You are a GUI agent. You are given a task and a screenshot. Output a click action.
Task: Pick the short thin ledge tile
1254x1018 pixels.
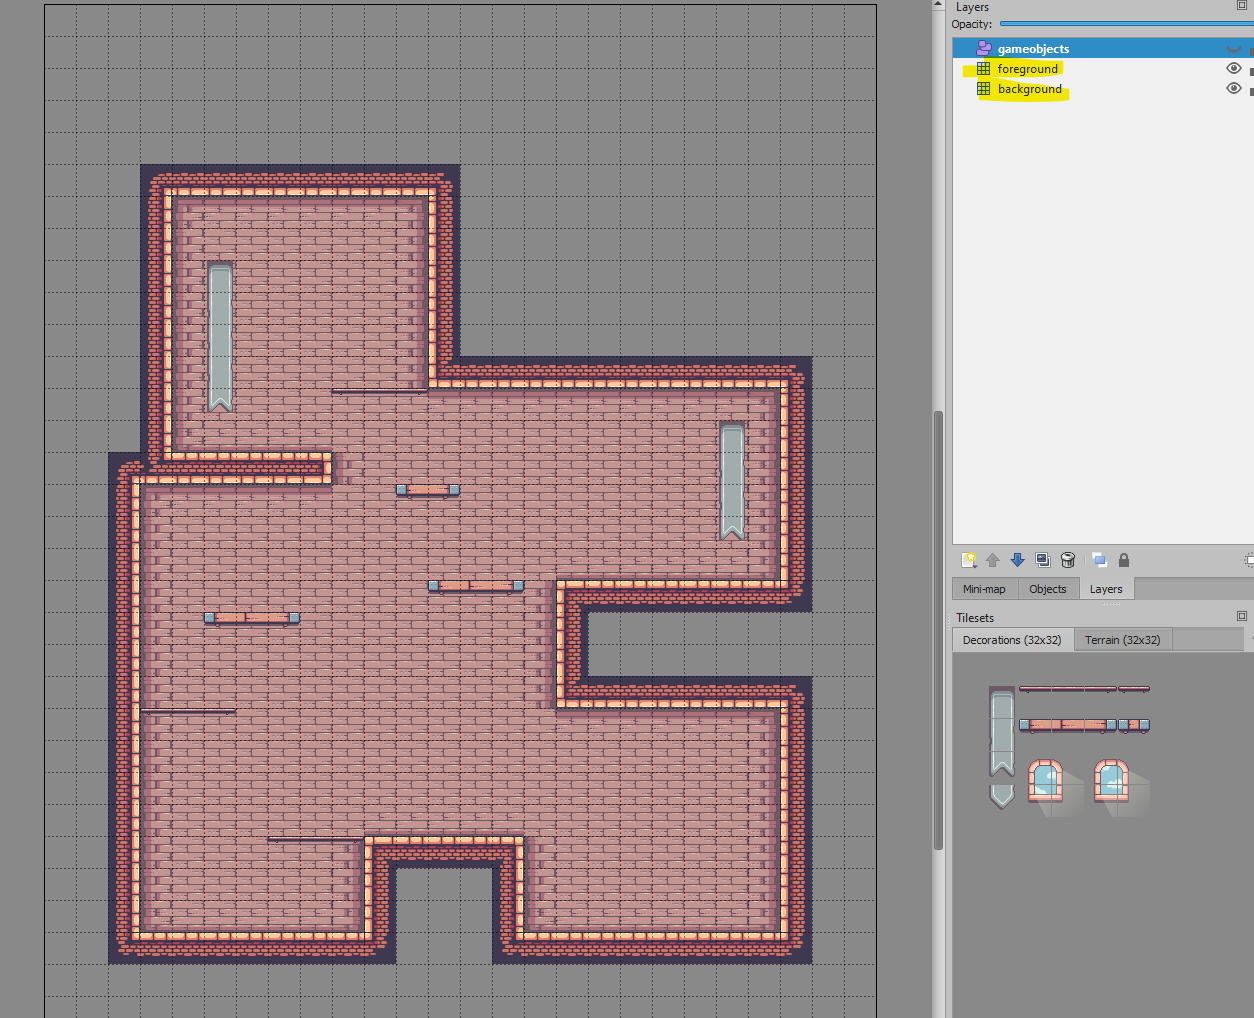click(1134, 689)
